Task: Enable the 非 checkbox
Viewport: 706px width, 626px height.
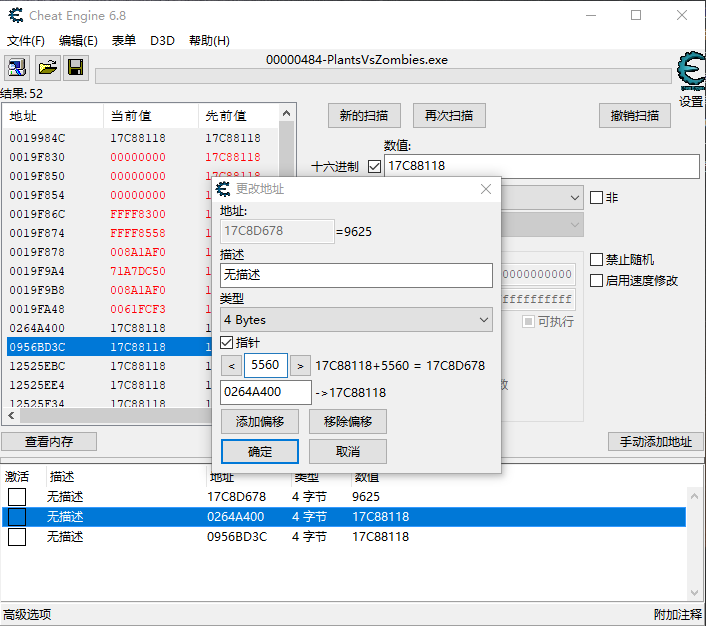Action: point(596,197)
